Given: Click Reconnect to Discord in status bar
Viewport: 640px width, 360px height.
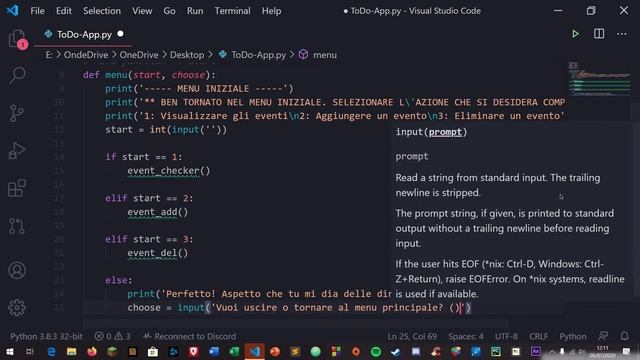Looking at the screenshot, I should (x=189, y=336).
